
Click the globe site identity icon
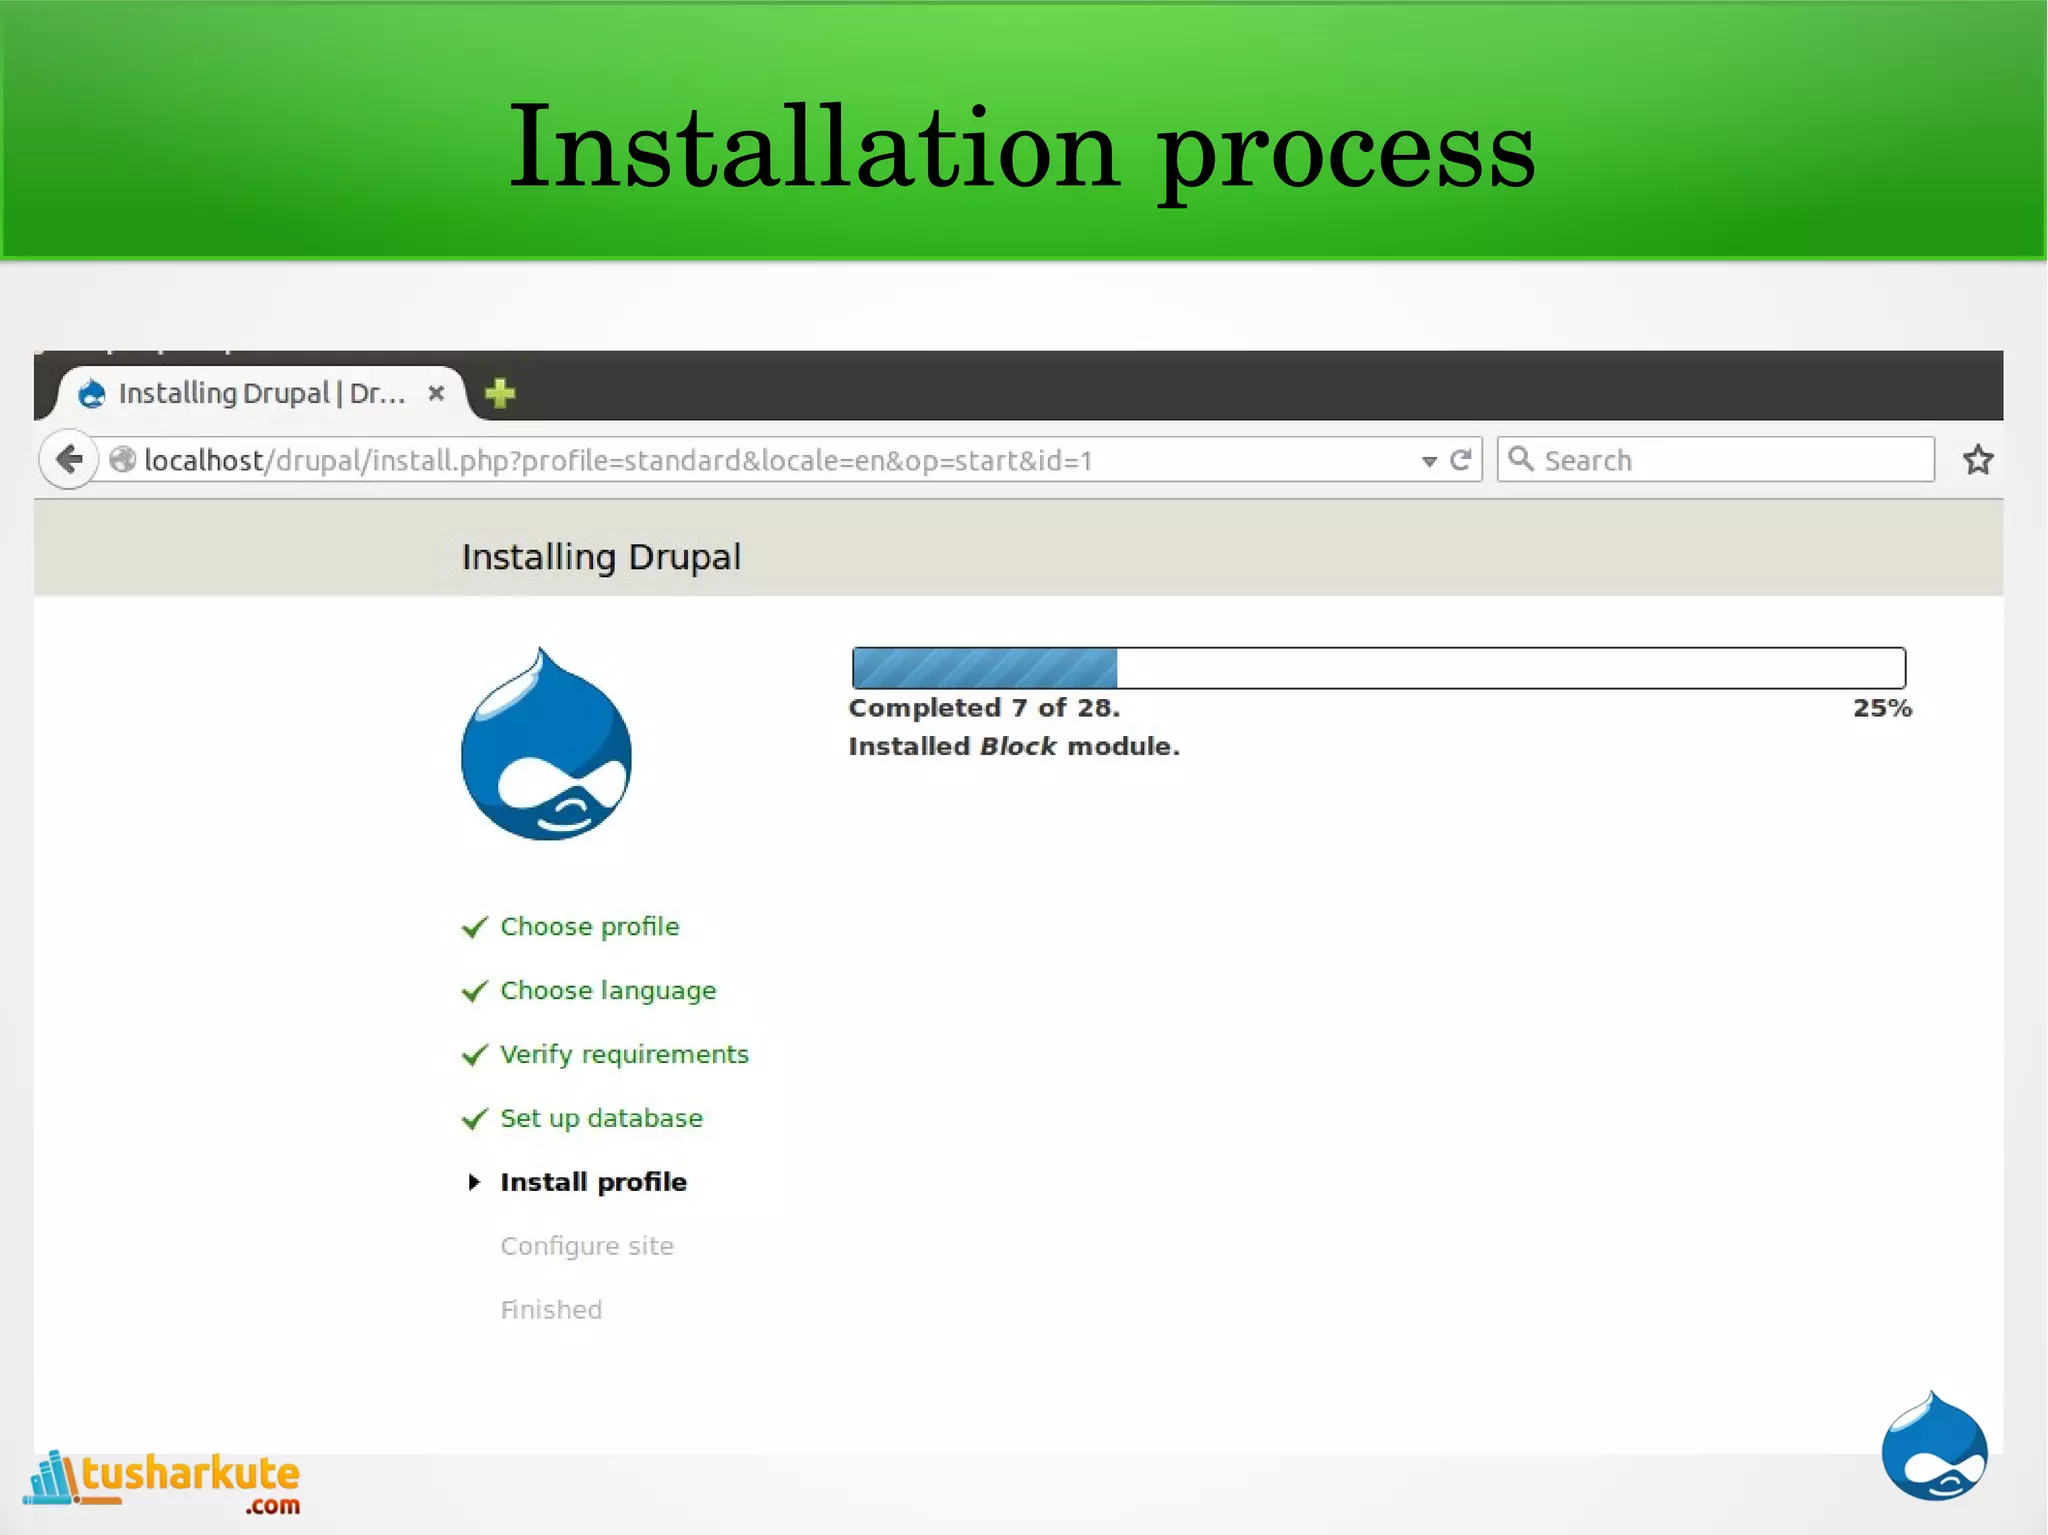click(123, 460)
